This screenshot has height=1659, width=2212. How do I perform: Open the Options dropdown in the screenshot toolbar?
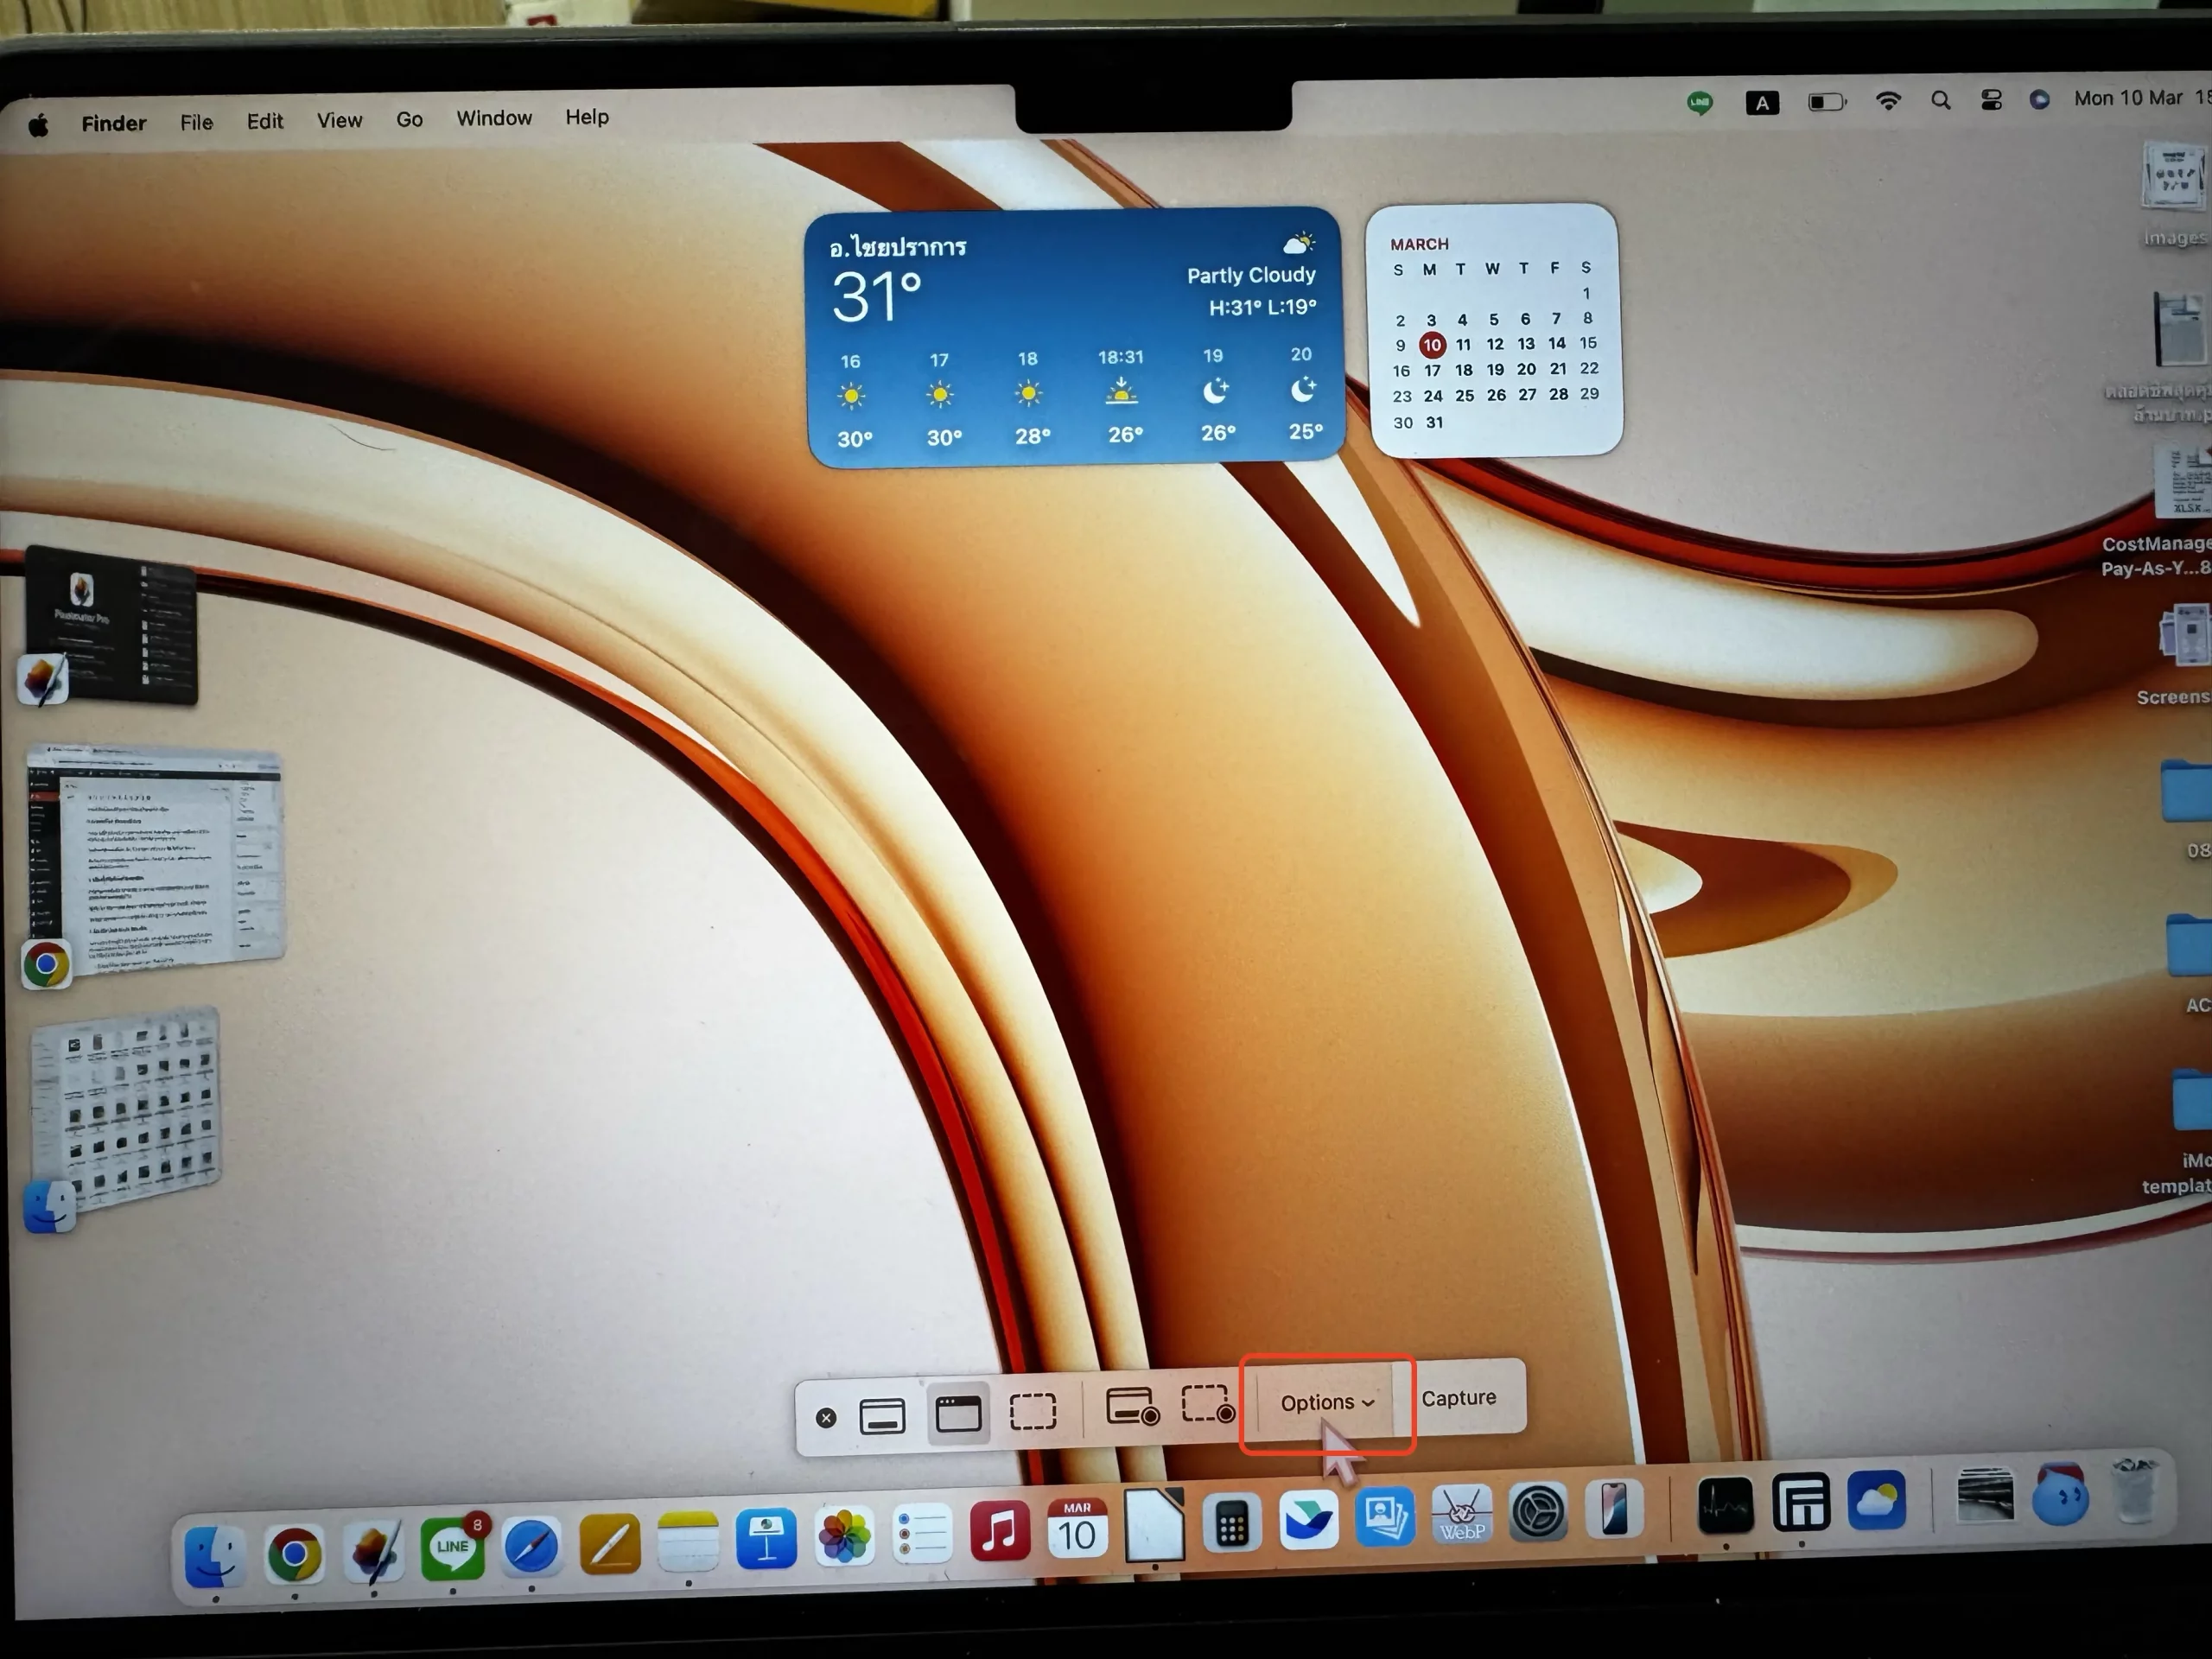(x=1326, y=1402)
